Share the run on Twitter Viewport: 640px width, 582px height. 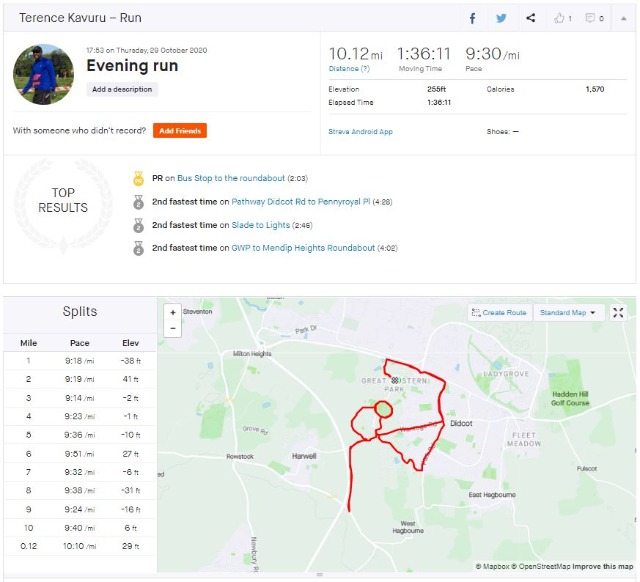tap(501, 18)
